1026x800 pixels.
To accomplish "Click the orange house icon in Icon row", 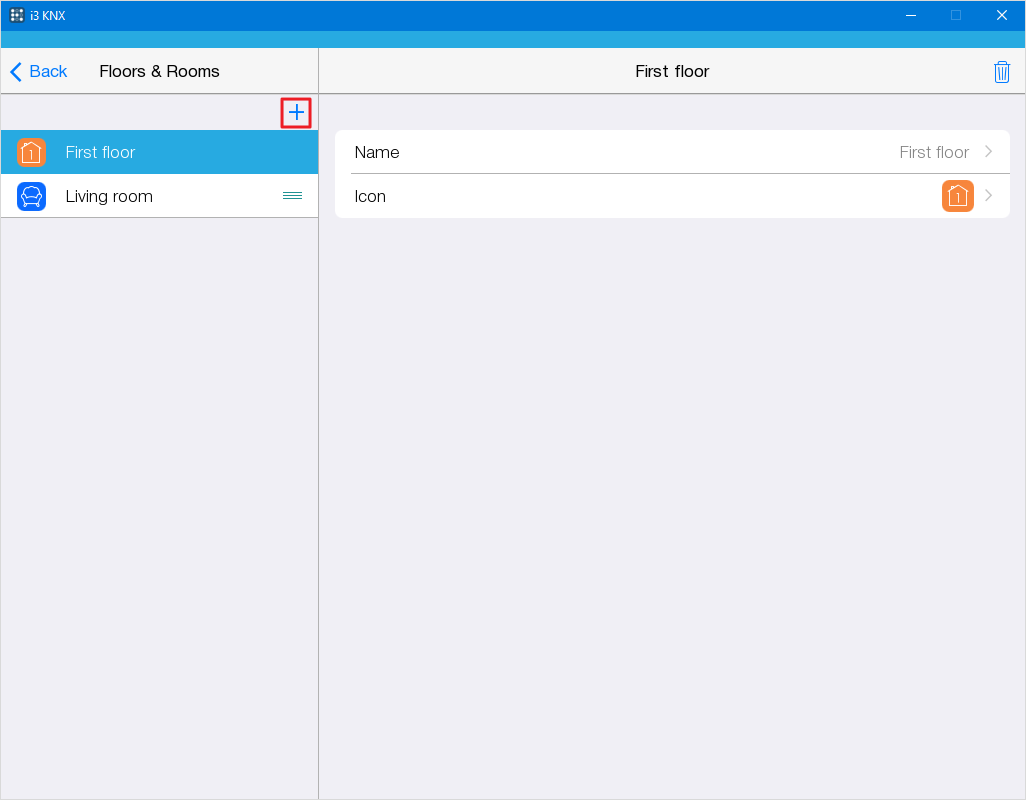I will click(x=957, y=196).
